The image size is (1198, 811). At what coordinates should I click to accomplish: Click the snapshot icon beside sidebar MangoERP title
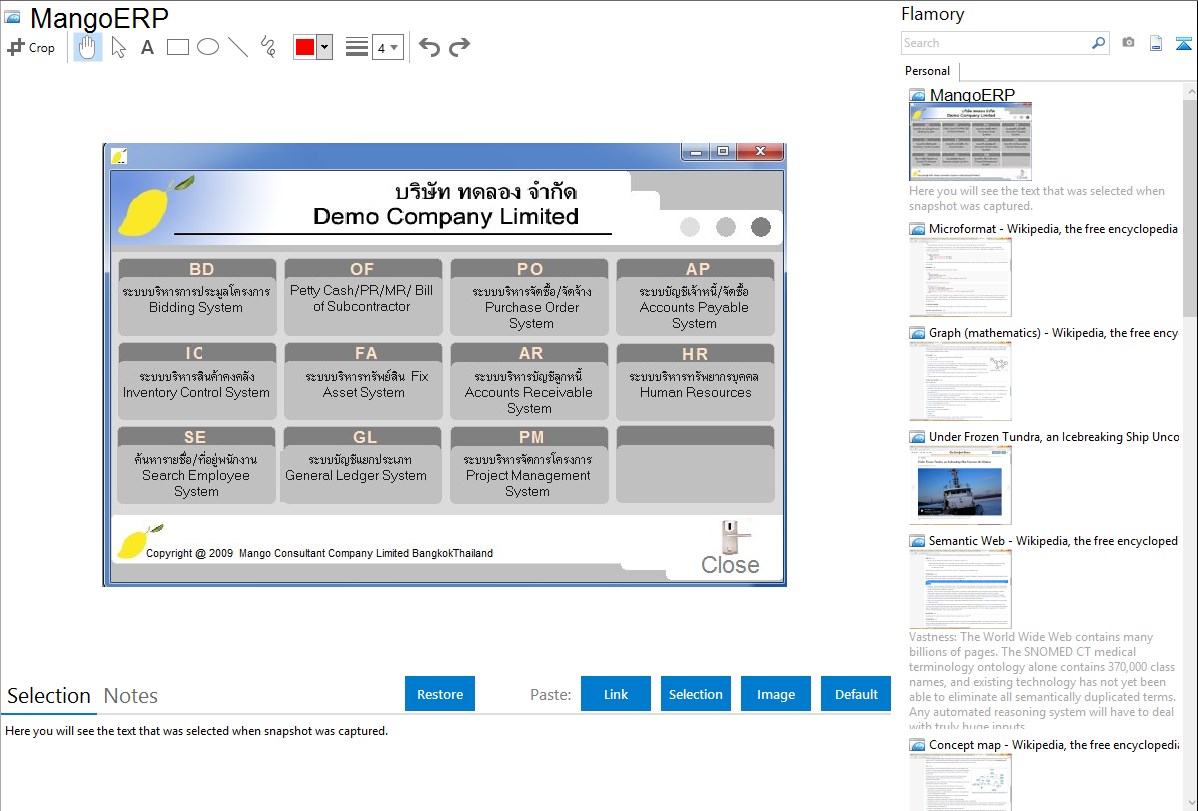coord(918,96)
